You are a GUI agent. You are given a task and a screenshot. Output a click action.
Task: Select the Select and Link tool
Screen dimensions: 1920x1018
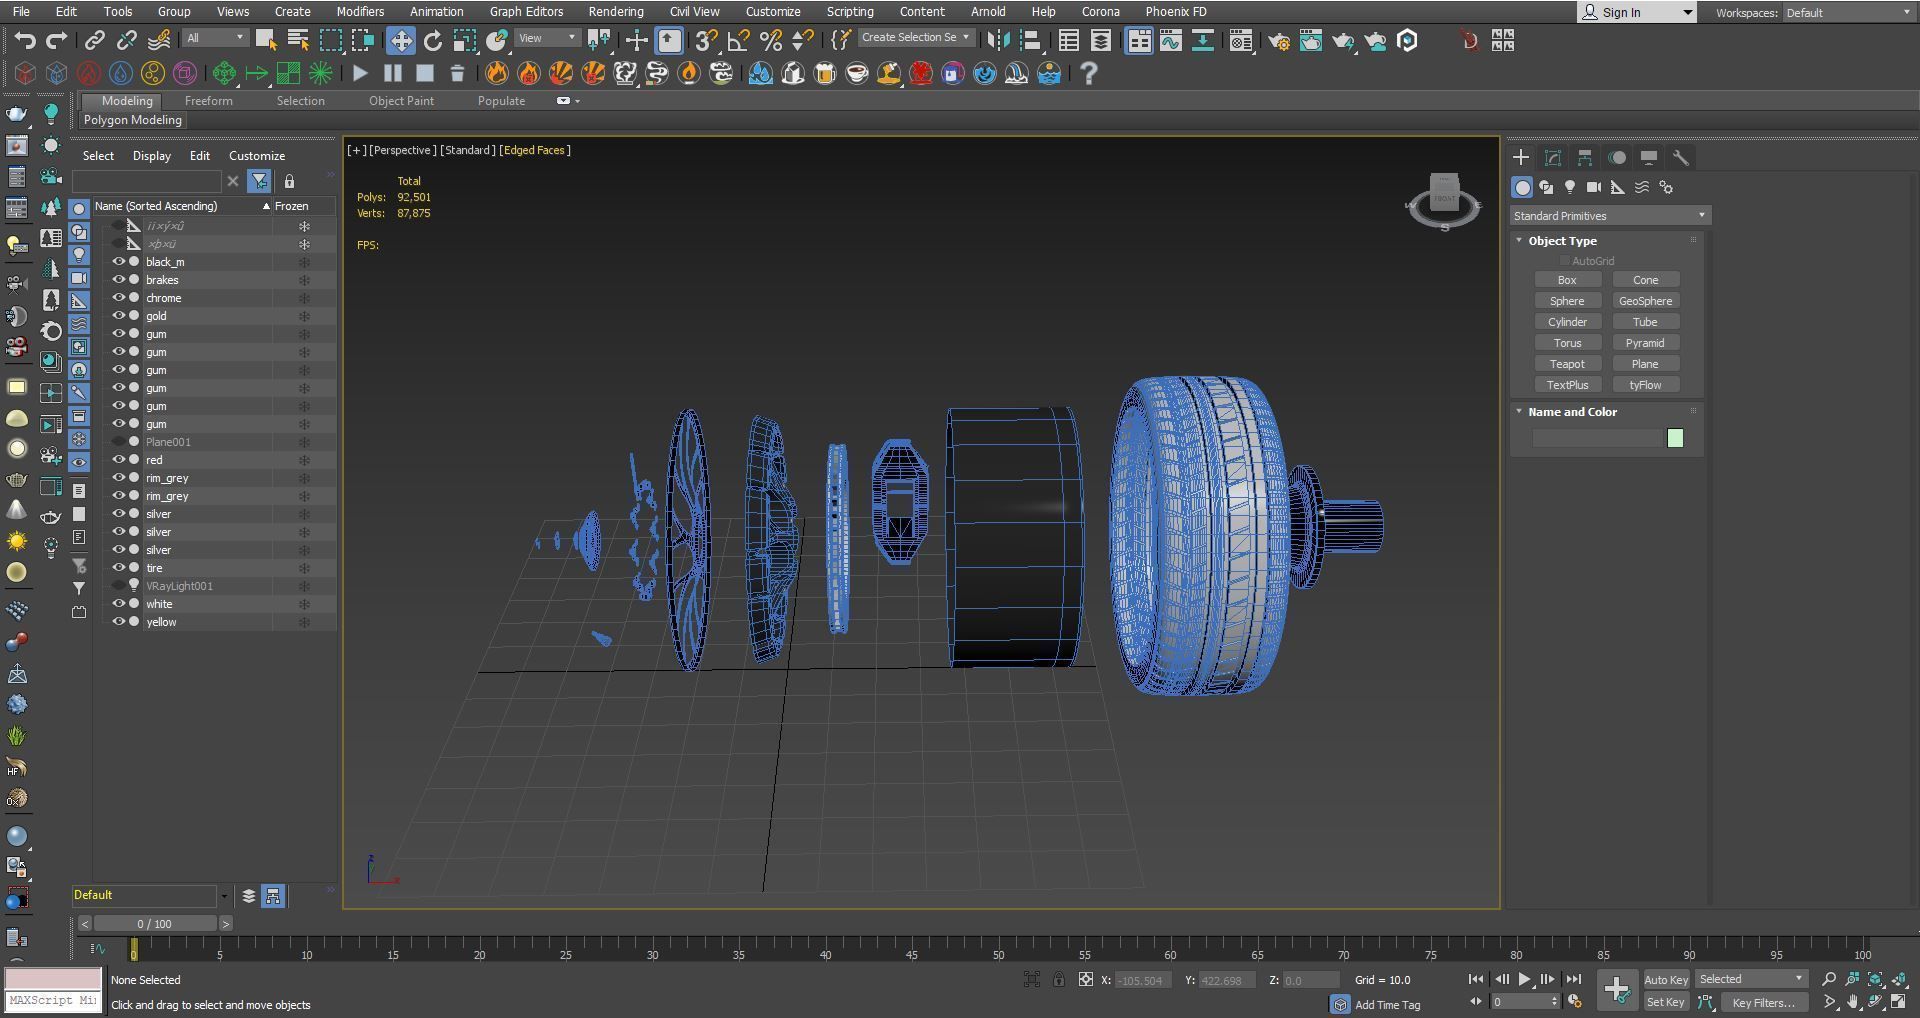pyautogui.click(x=94, y=40)
